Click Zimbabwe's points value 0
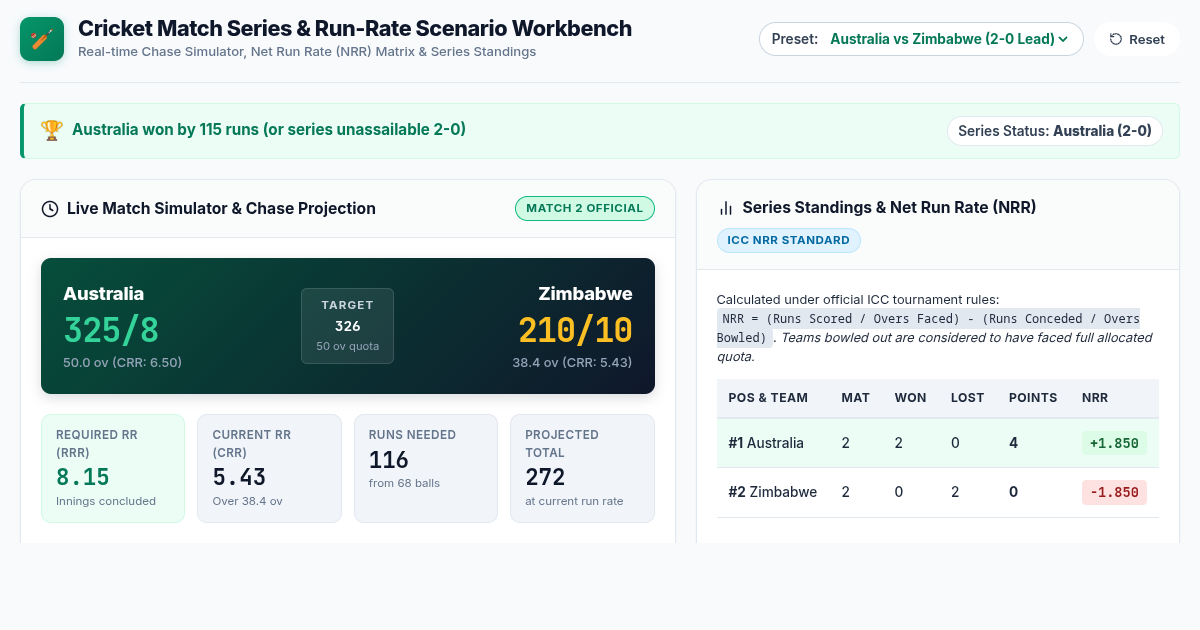Image resolution: width=1200 pixels, height=630 pixels. click(x=1013, y=492)
